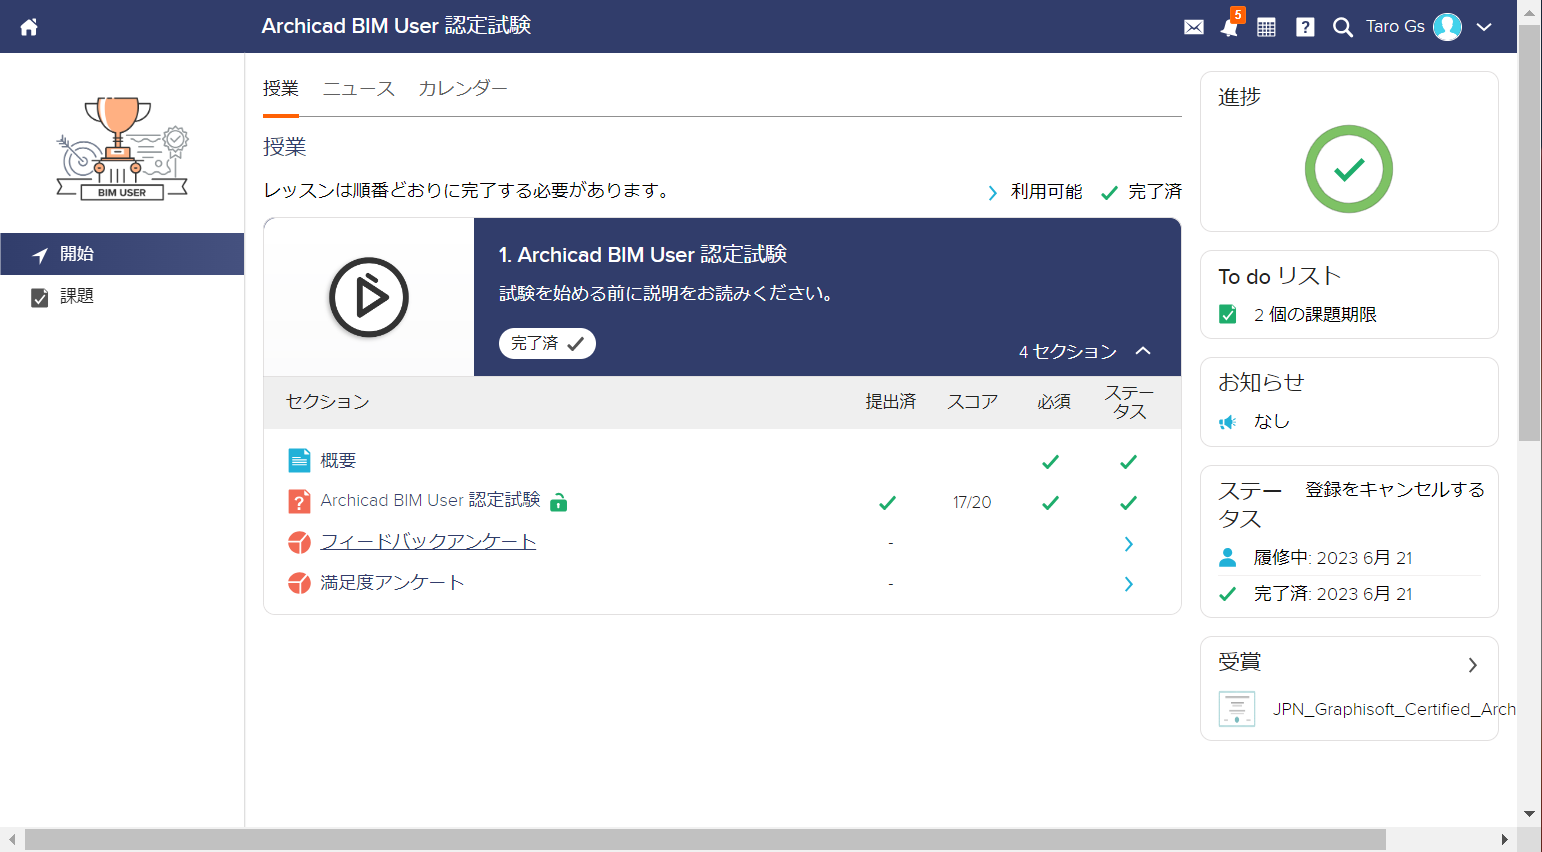Click the 17/20 score value
1542x852 pixels.
972,502
